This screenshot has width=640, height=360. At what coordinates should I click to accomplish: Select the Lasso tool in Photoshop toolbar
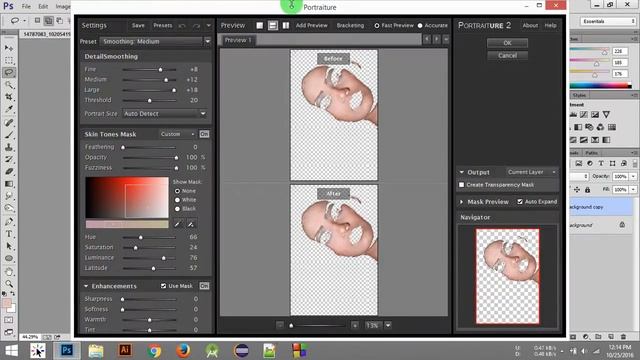coord(9,72)
